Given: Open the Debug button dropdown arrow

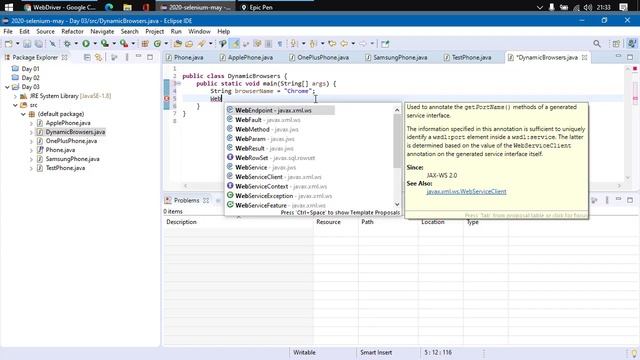Looking at the screenshot, I should [76, 44].
